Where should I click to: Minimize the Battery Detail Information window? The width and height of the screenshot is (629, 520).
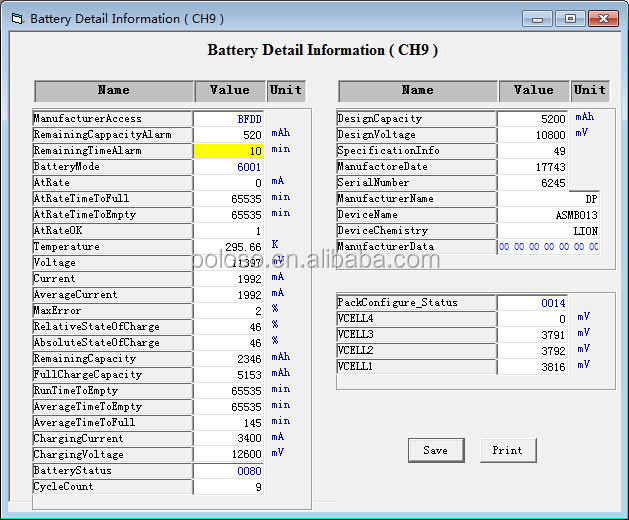pyautogui.click(x=538, y=18)
